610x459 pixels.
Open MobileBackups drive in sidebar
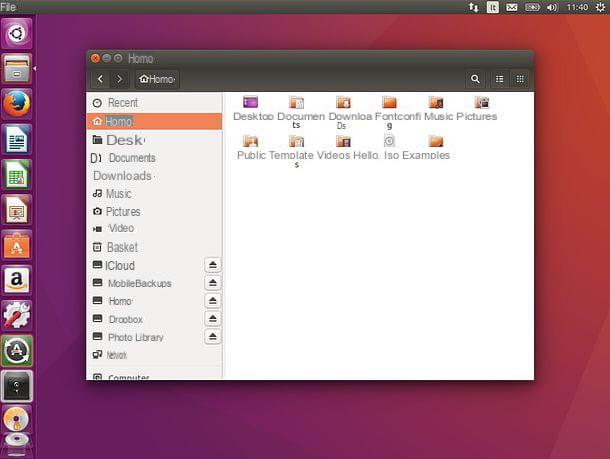click(145, 283)
